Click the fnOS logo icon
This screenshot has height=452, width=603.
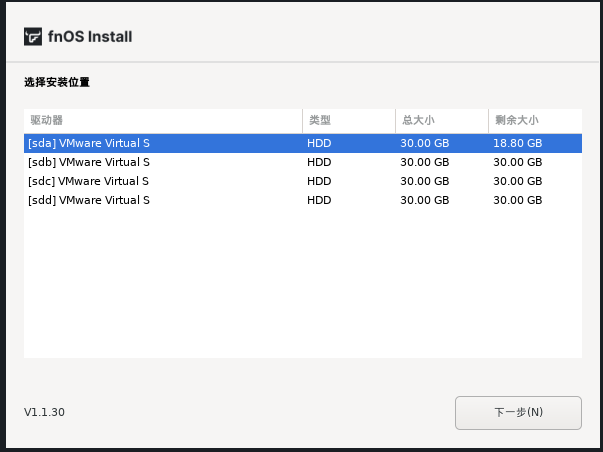coord(33,37)
